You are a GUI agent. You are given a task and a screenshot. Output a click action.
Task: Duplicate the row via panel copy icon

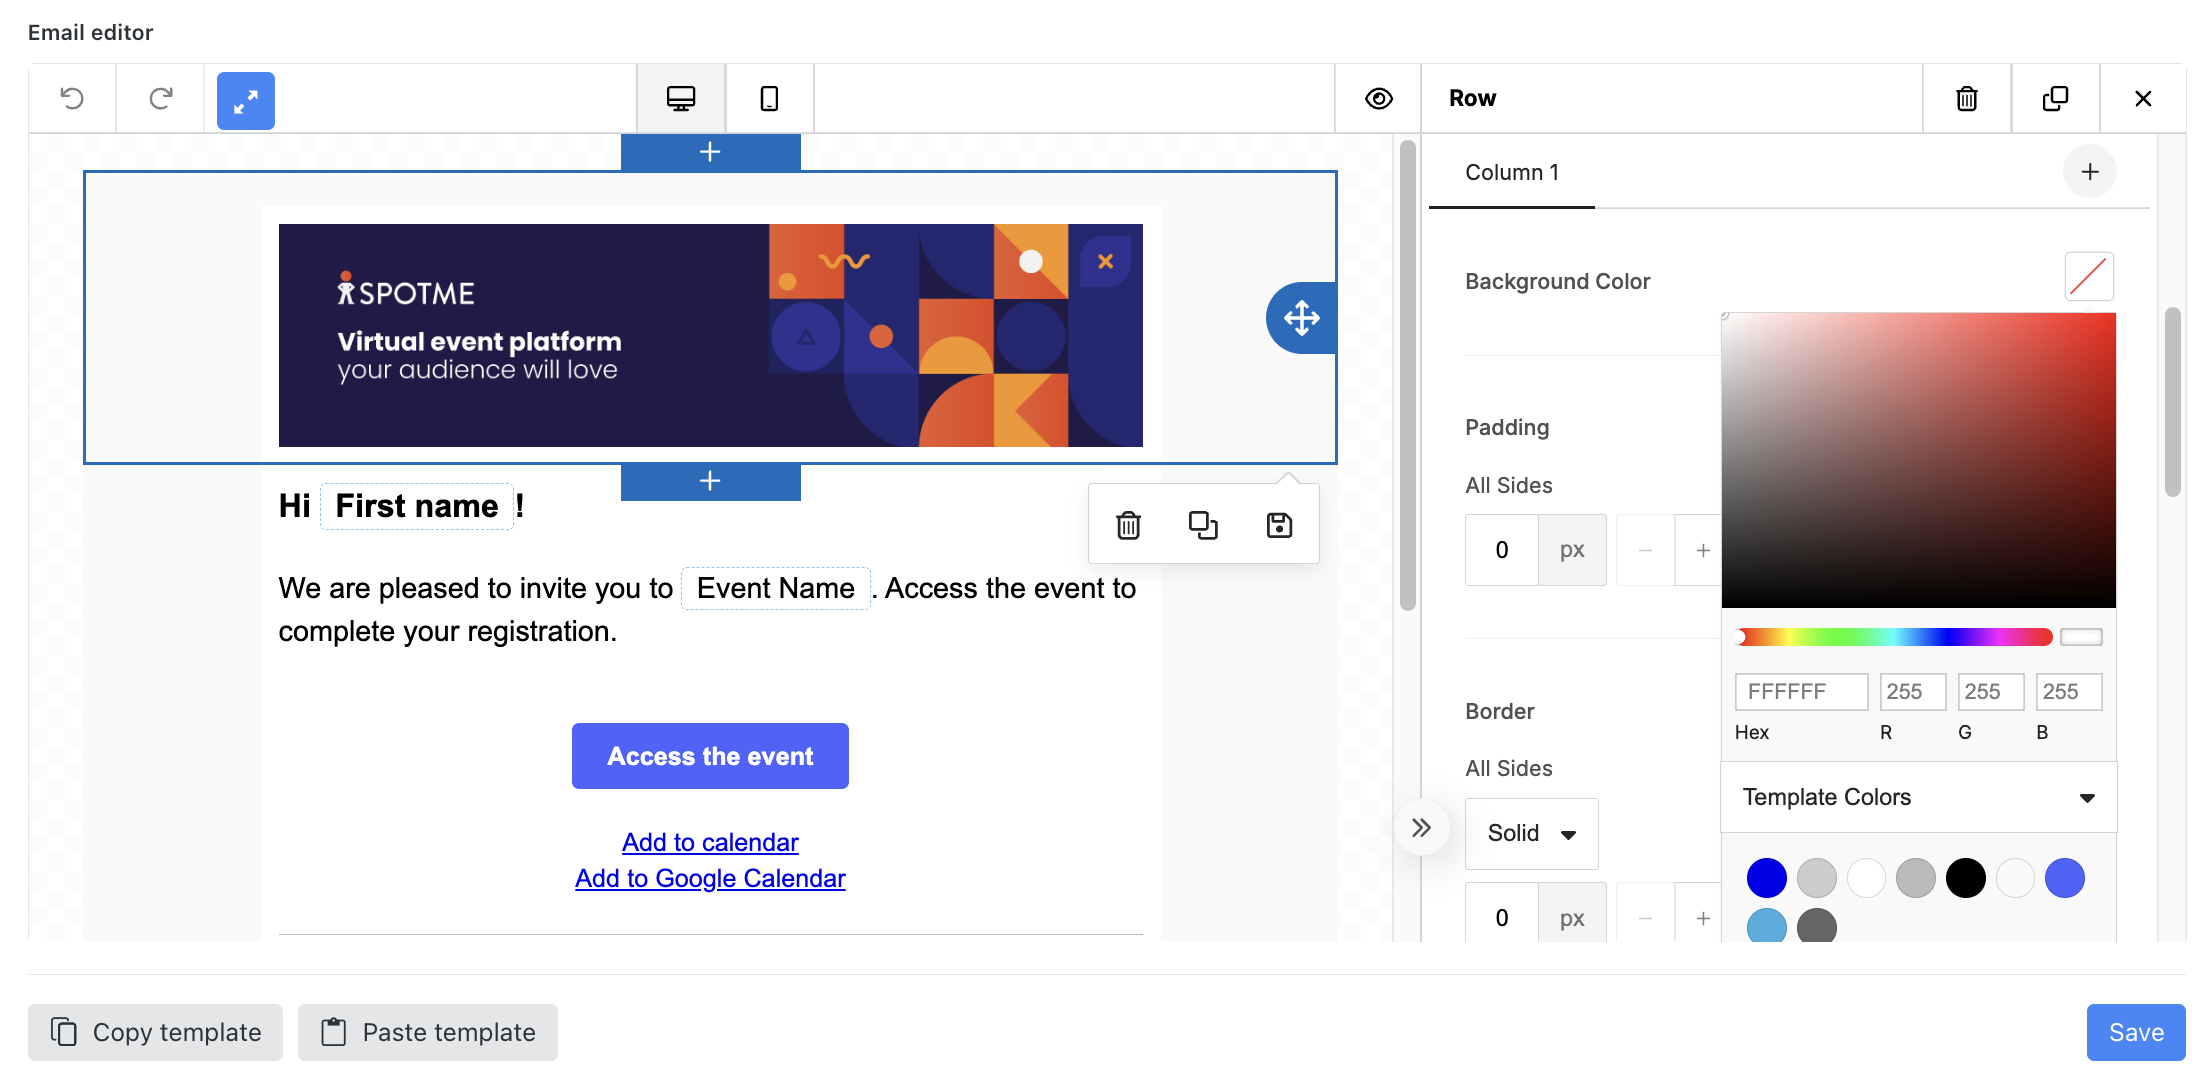2055,98
